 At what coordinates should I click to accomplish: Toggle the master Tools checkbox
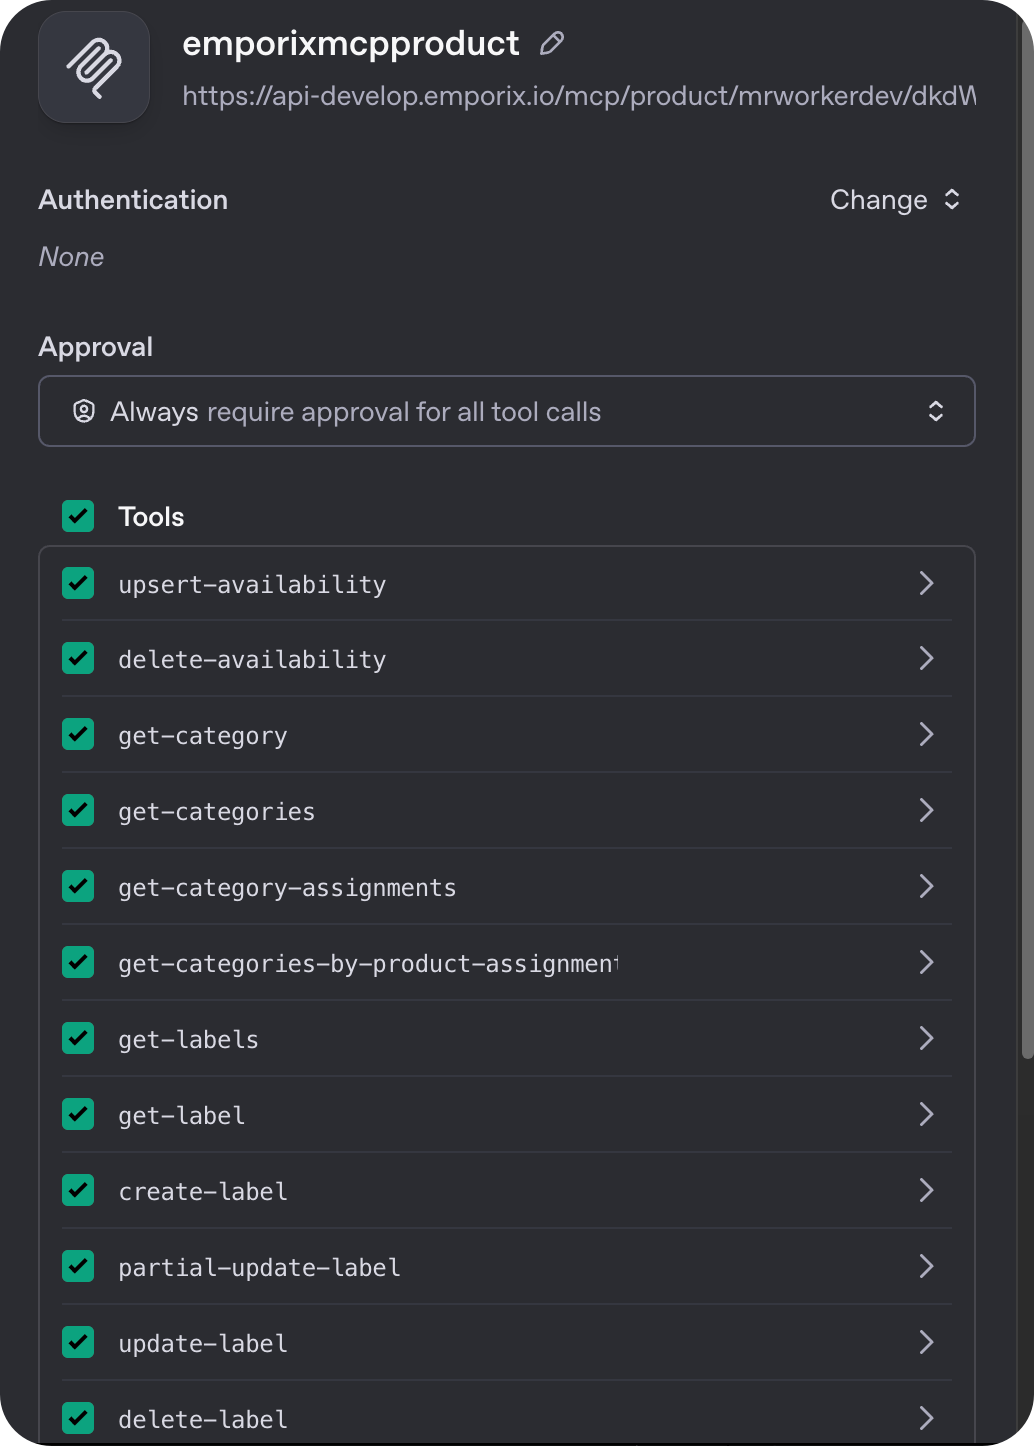coord(78,516)
